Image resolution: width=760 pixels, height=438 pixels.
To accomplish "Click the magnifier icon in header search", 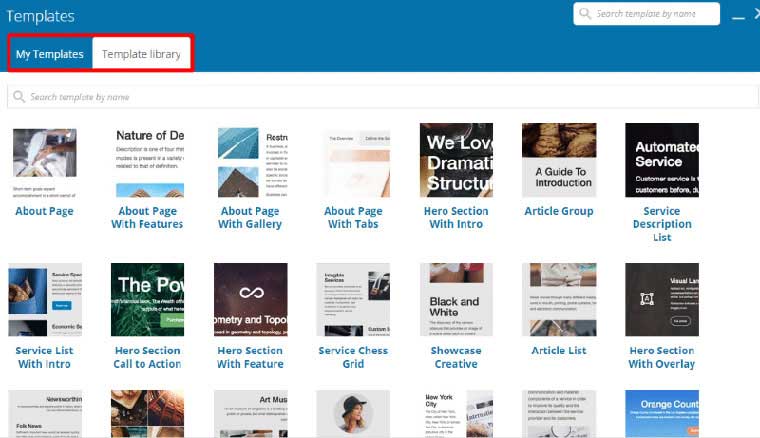I will pyautogui.click(x=585, y=14).
